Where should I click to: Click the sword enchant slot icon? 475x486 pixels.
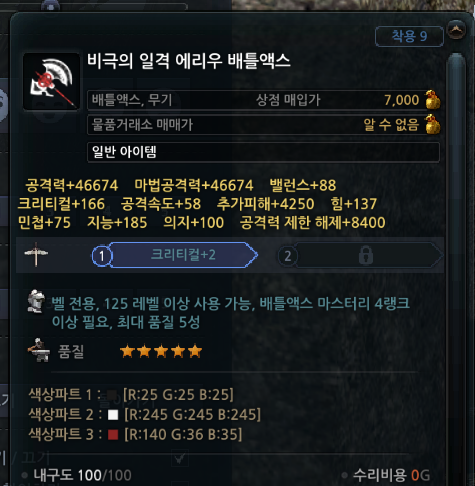tap(36, 254)
